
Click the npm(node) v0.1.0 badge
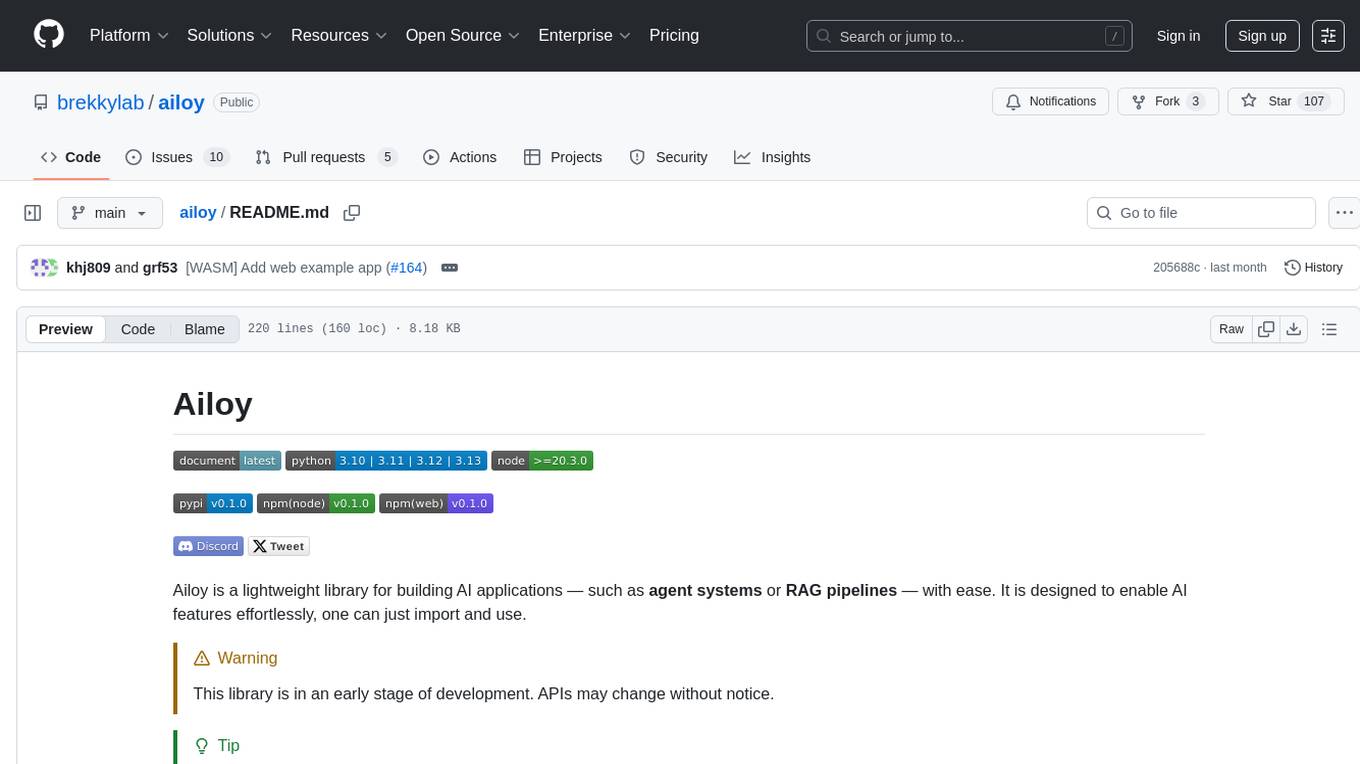(316, 503)
